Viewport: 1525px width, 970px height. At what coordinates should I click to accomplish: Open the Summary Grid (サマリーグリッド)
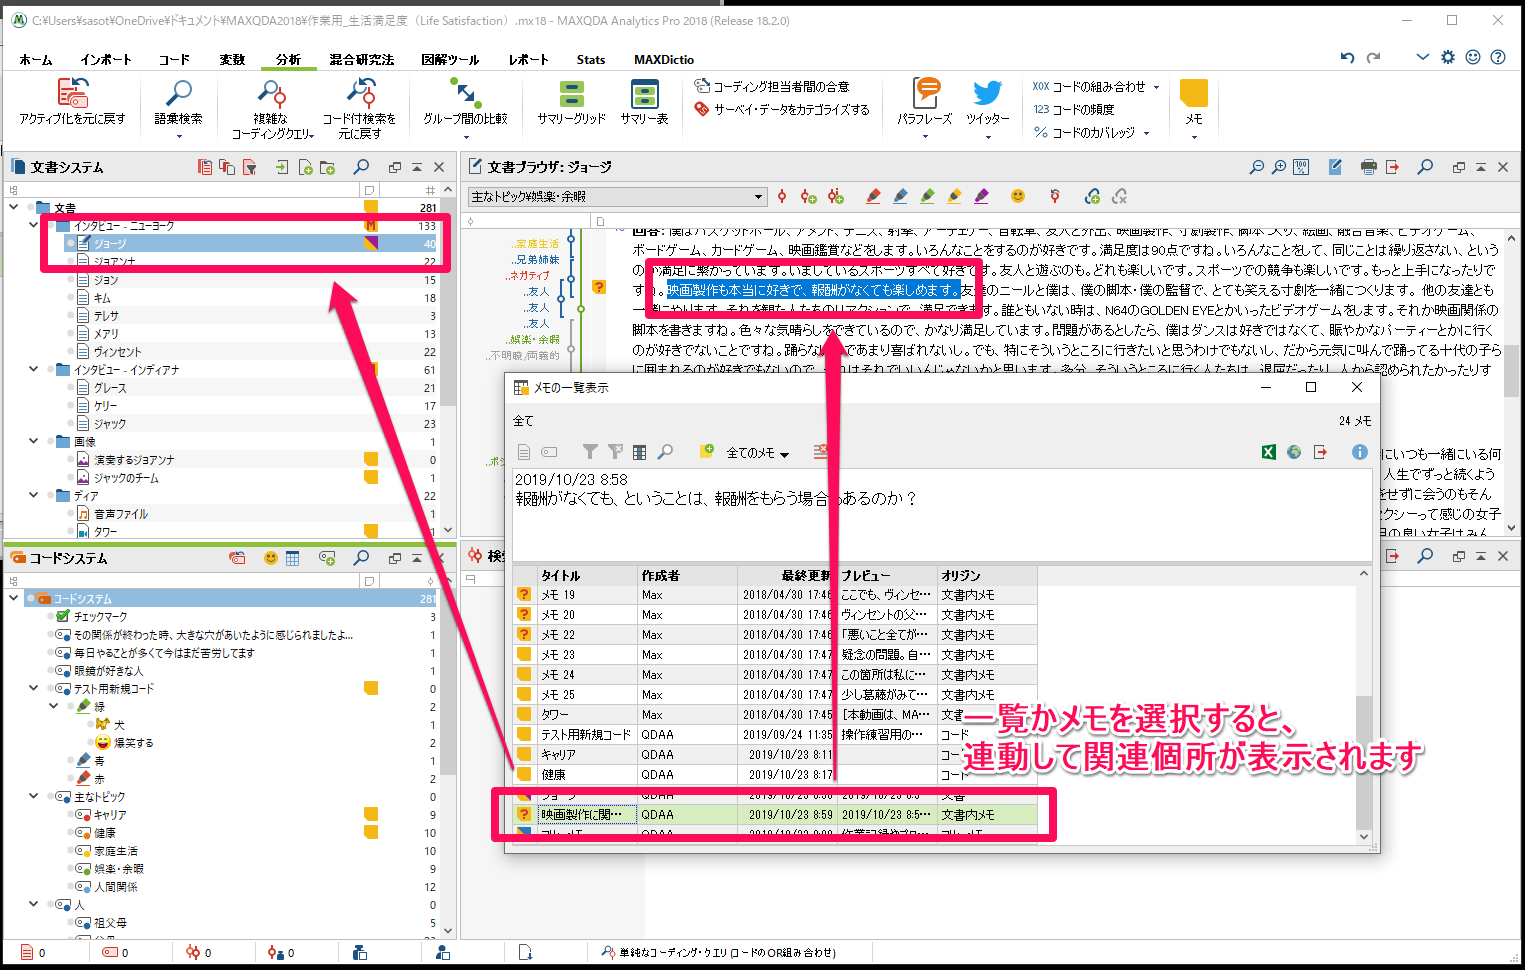pyautogui.click(x=571, y=103)
